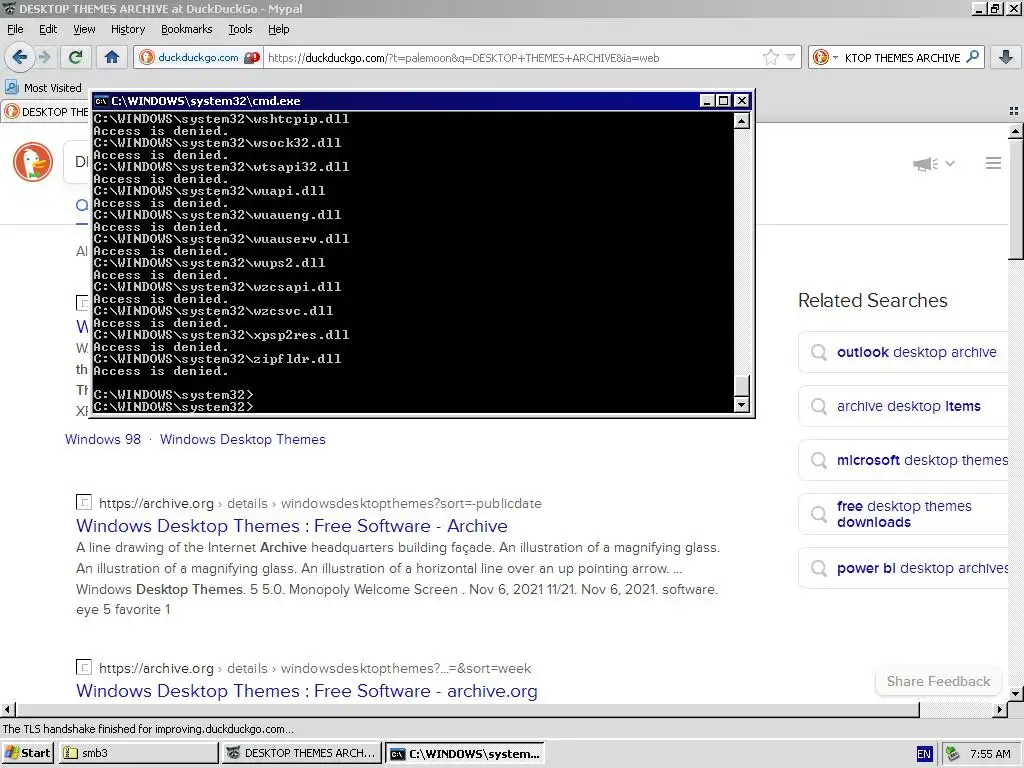Screen dimensions: 1024x768
Task: Open the History menu
Action: (x=128, y=29)
